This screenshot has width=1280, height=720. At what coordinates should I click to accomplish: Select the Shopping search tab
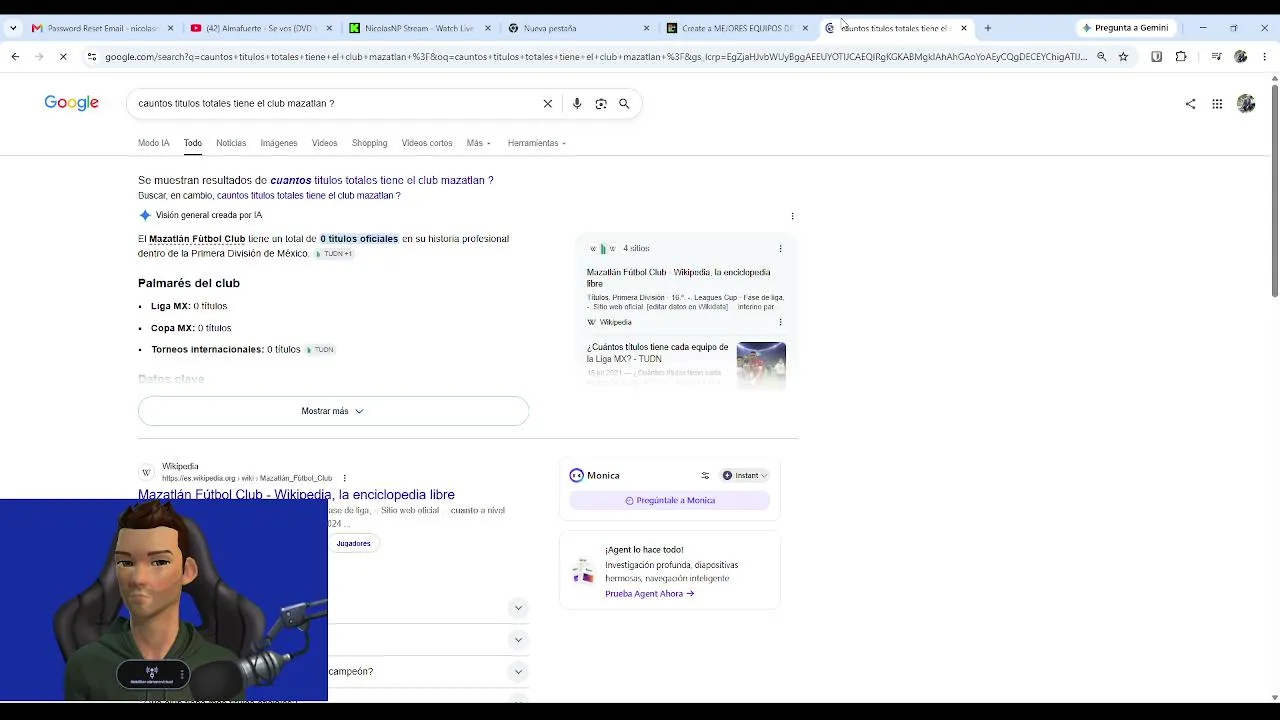pyautogui.click(x=369, y=143)
